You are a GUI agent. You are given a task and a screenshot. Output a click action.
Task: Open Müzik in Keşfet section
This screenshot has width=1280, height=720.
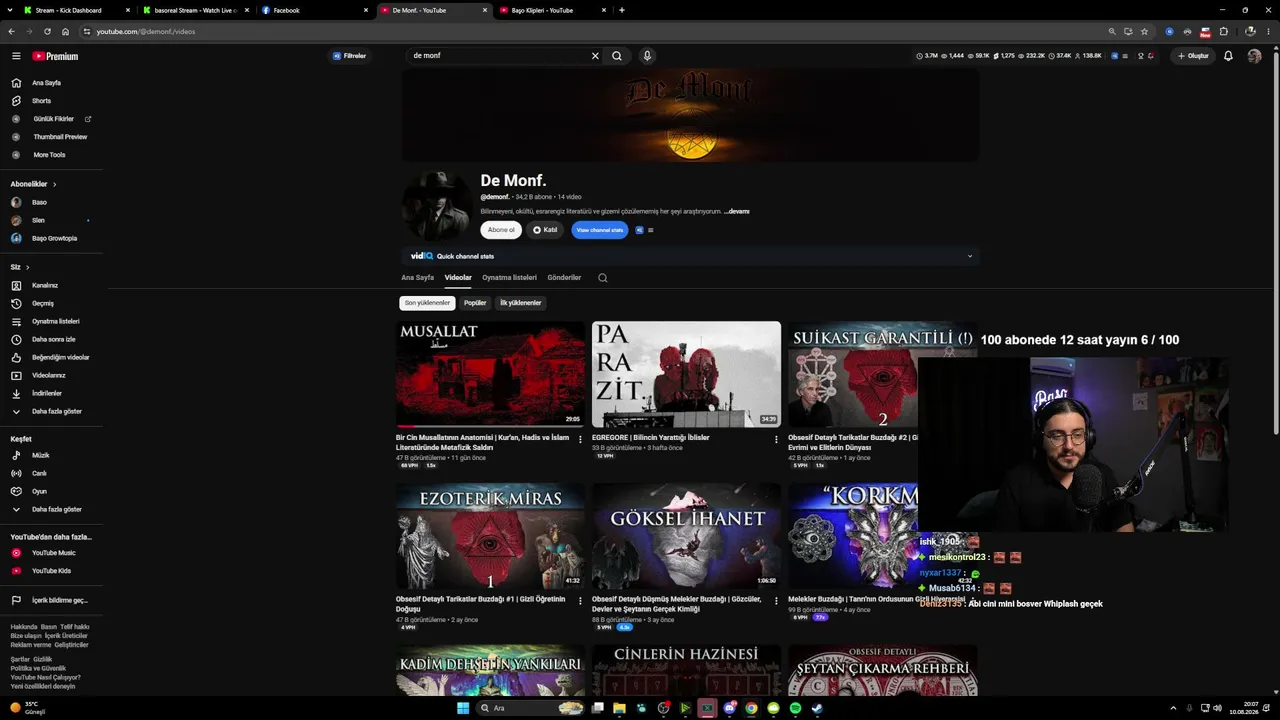click(40, 455)
